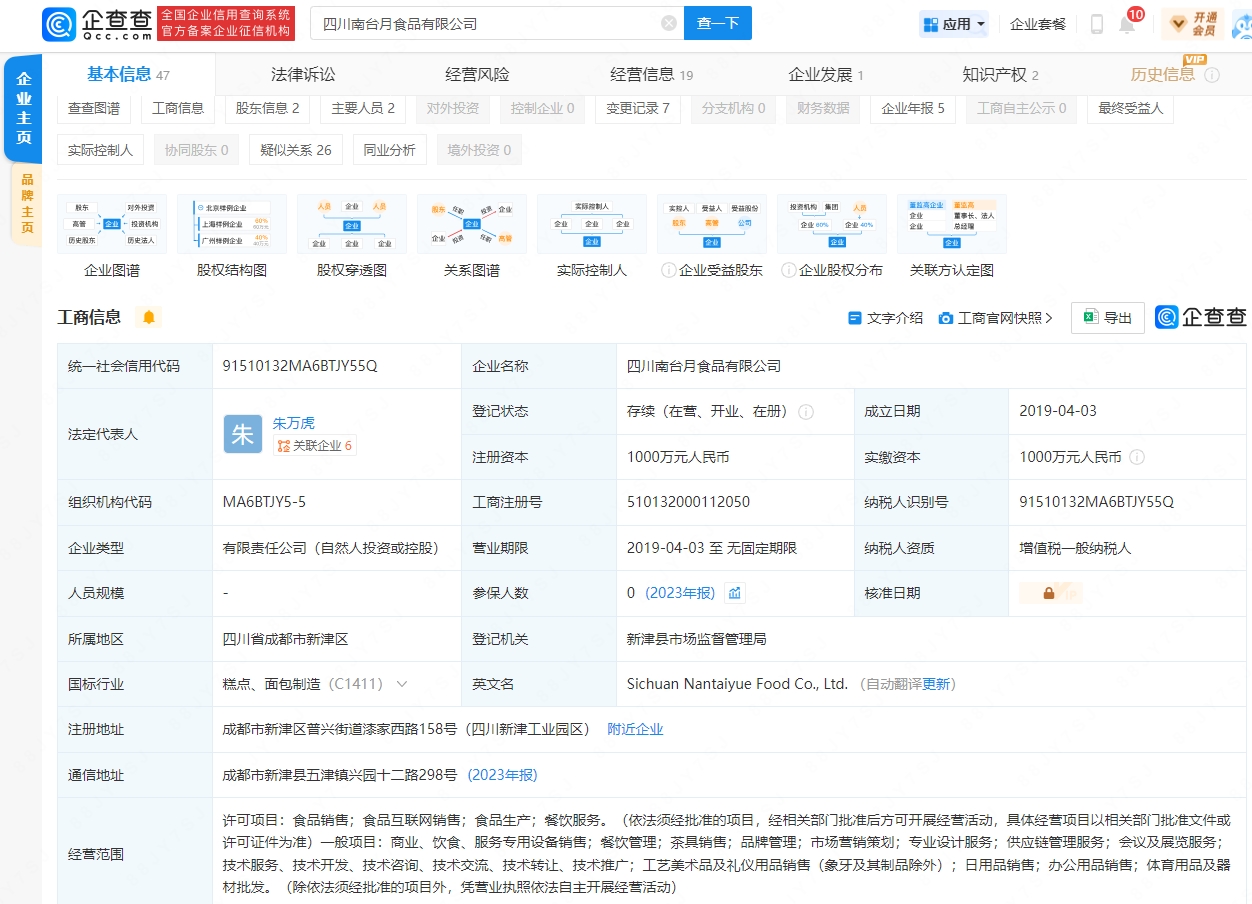Open 工商官网快照 snapshot

(x=996, y=318)
